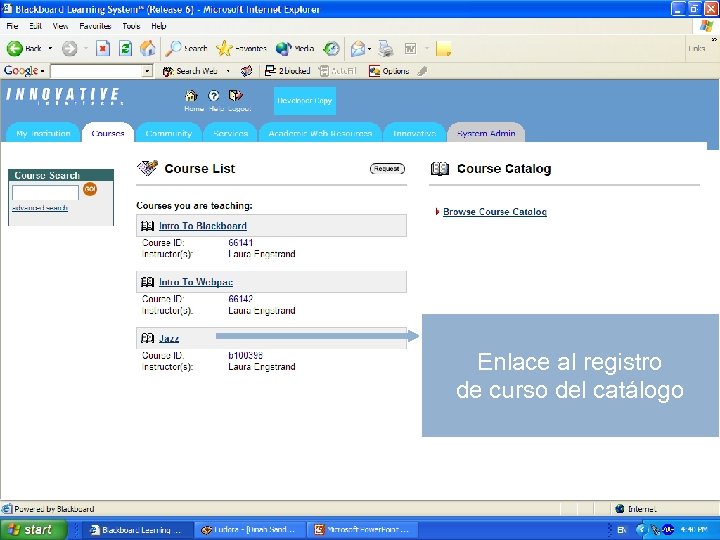Open the Favorites menu
720x540 pixels.
[95, 26]
